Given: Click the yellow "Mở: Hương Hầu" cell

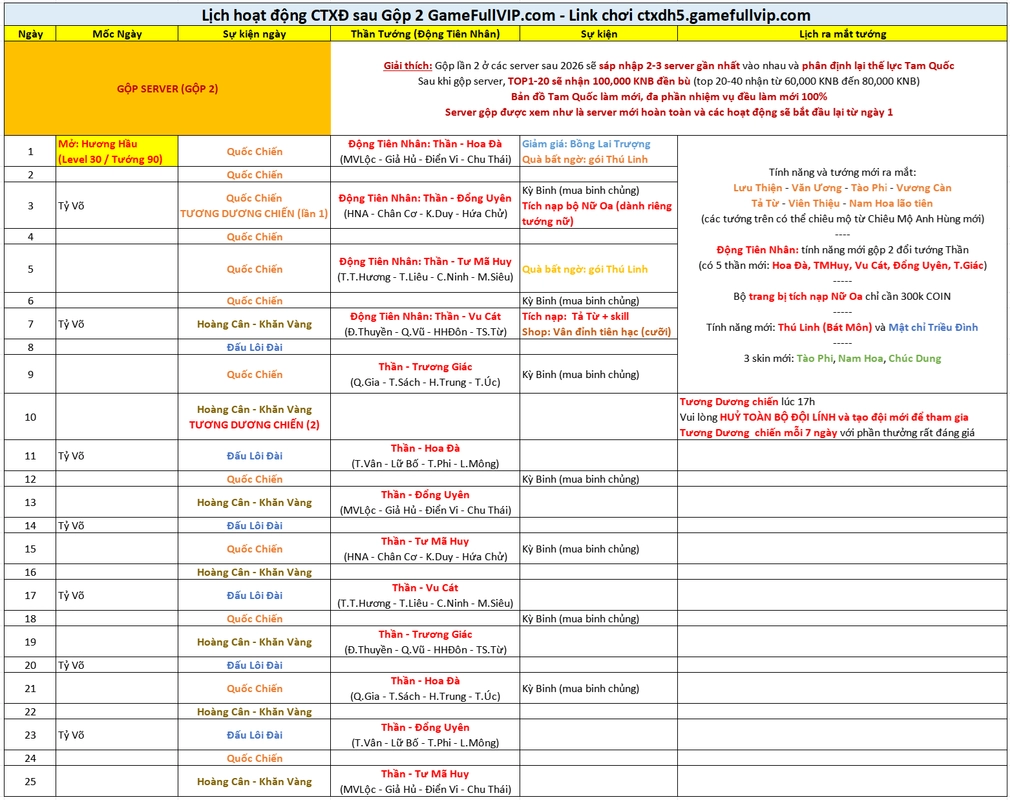Looking at the screenshot, I should (117, 151).
